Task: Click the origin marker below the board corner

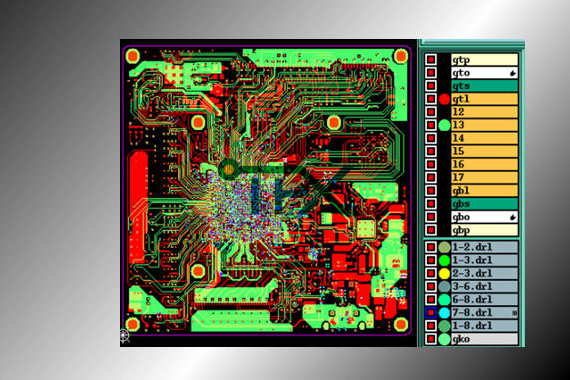Action: tap(125, 336)
